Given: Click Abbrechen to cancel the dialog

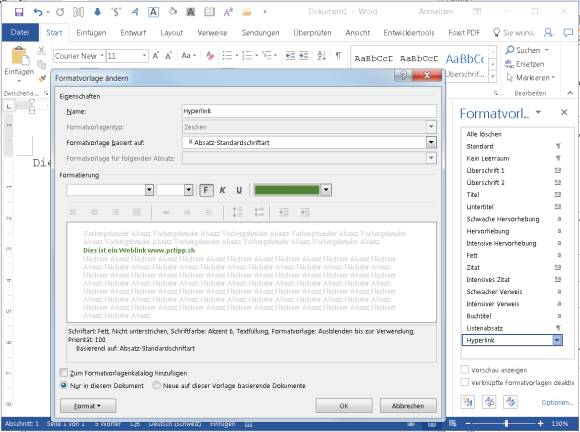Looking at the screenshot, I should click(x=408, y=406).
